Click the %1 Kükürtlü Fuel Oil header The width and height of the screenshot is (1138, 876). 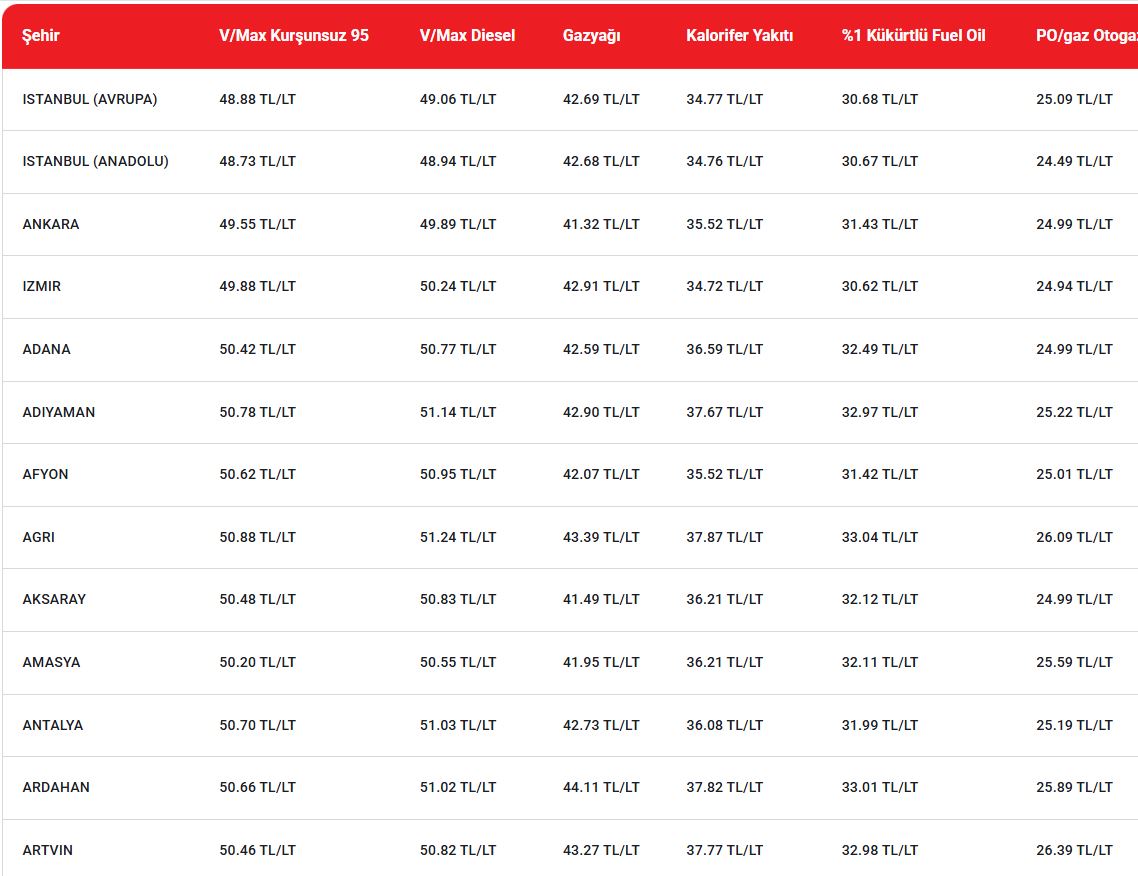[x=914, y=36]
